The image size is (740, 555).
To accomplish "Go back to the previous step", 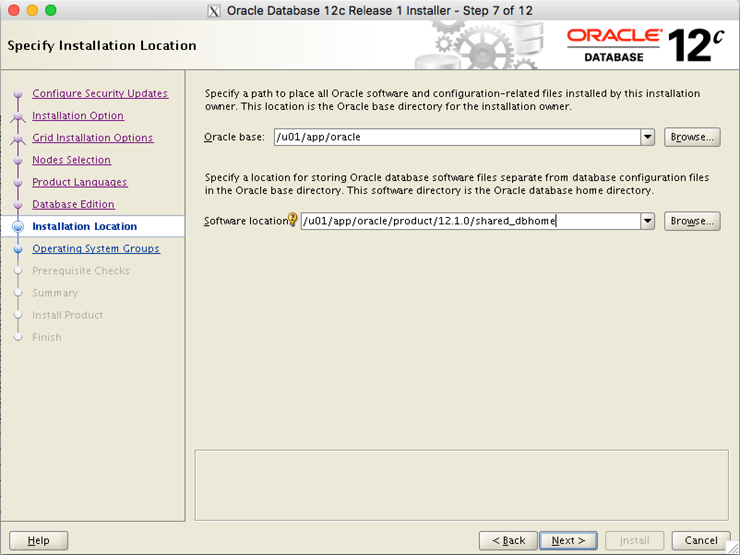I will tap(508, 540).
